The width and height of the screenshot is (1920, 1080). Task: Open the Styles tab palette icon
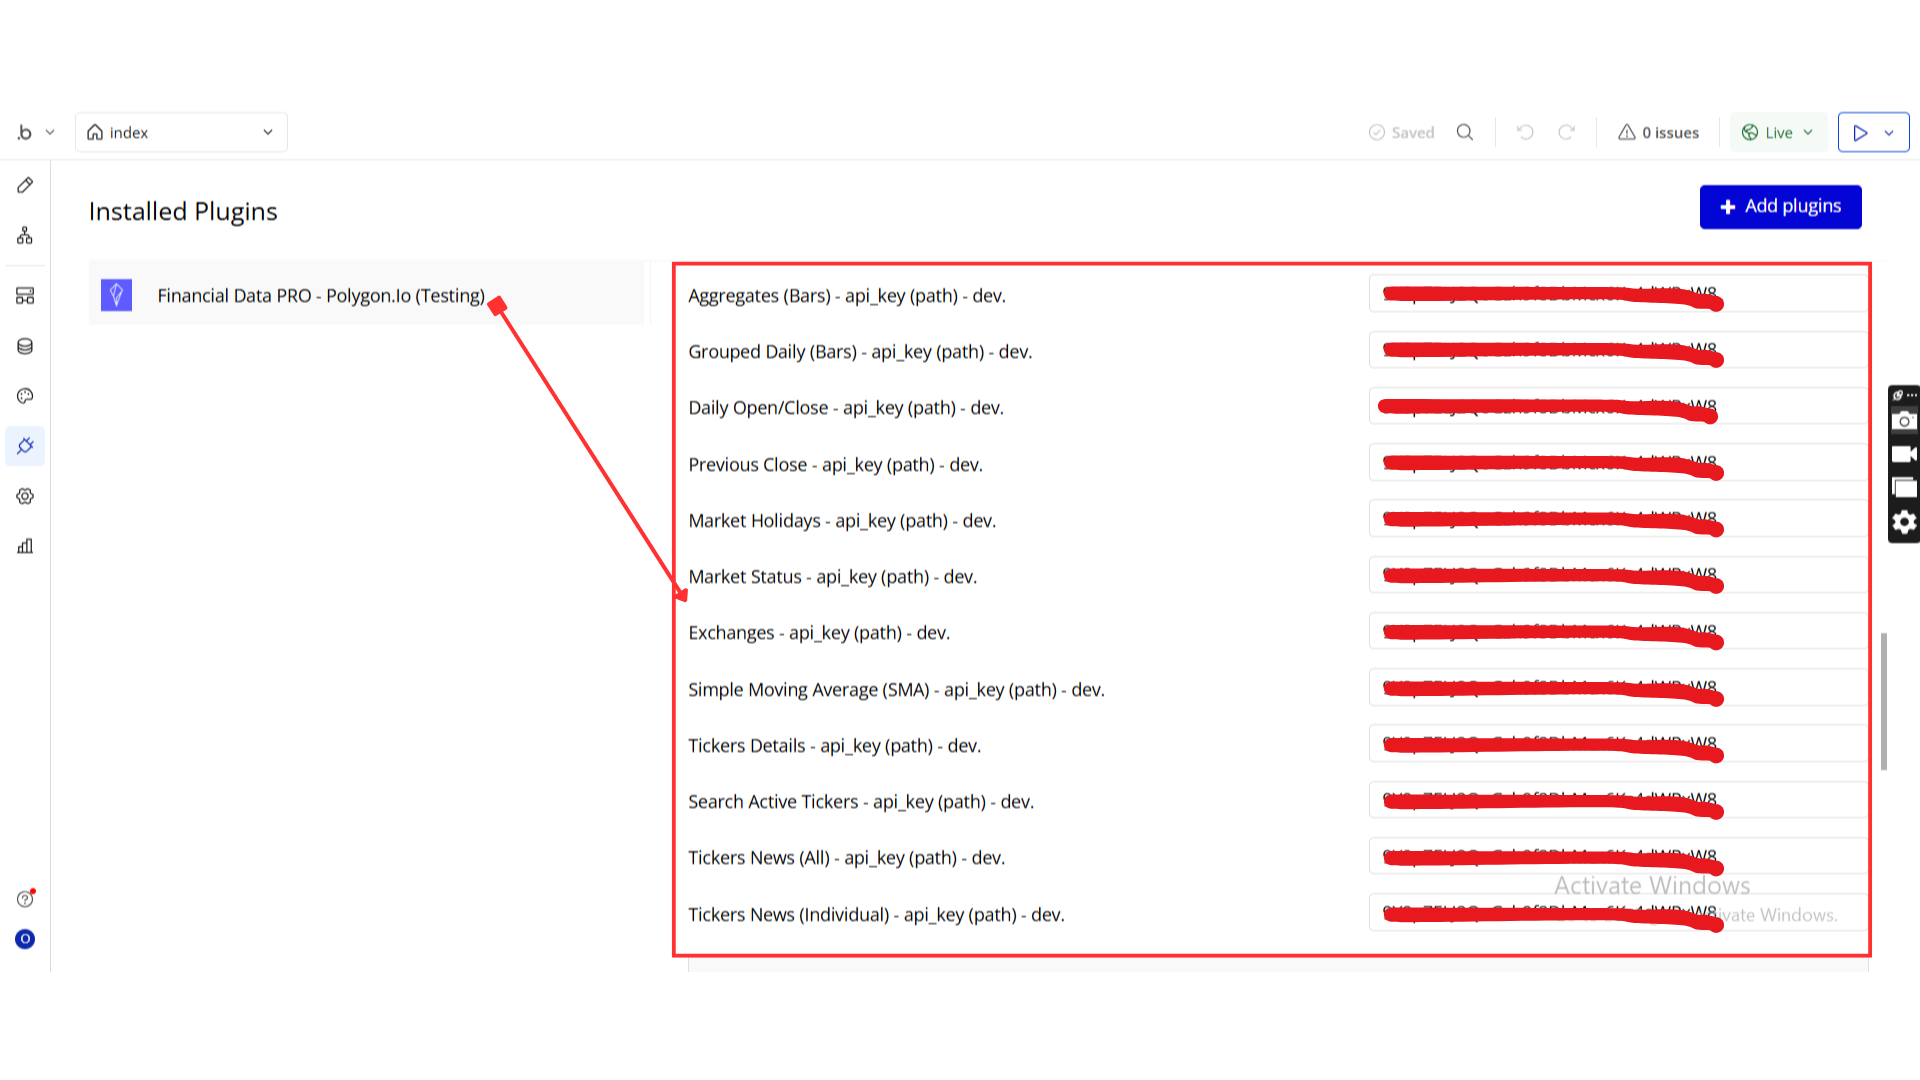click(x=25, y=396)
